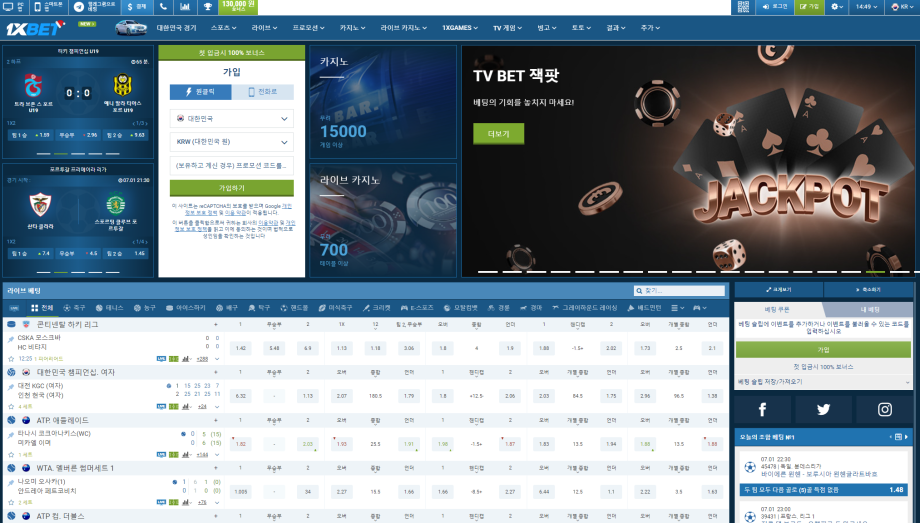Open the KR language dropdown
The width and height of the screenshot is (920, 523).
click(x=902, y=7)
